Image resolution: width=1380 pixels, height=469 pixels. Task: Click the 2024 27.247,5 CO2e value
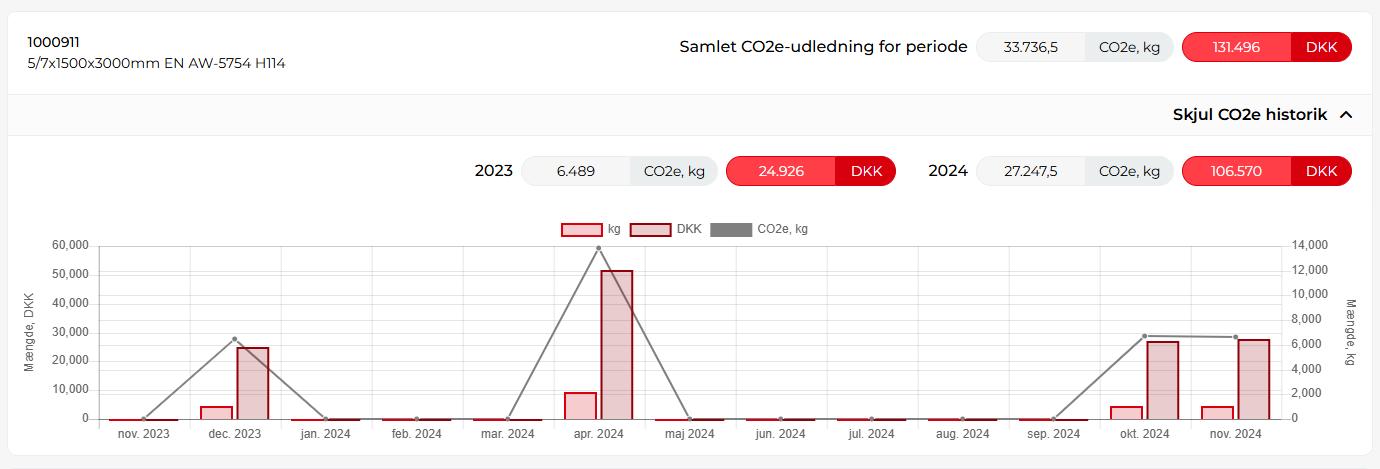tap(1030, 171)
